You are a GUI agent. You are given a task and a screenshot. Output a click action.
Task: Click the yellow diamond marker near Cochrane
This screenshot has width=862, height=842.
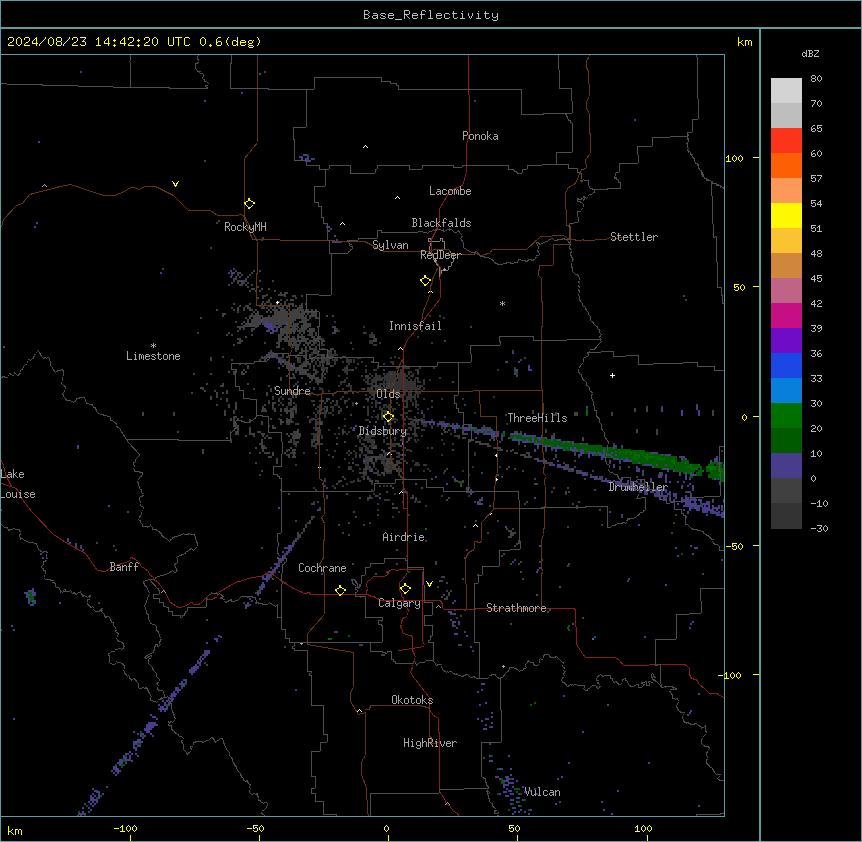pos(340,590)
